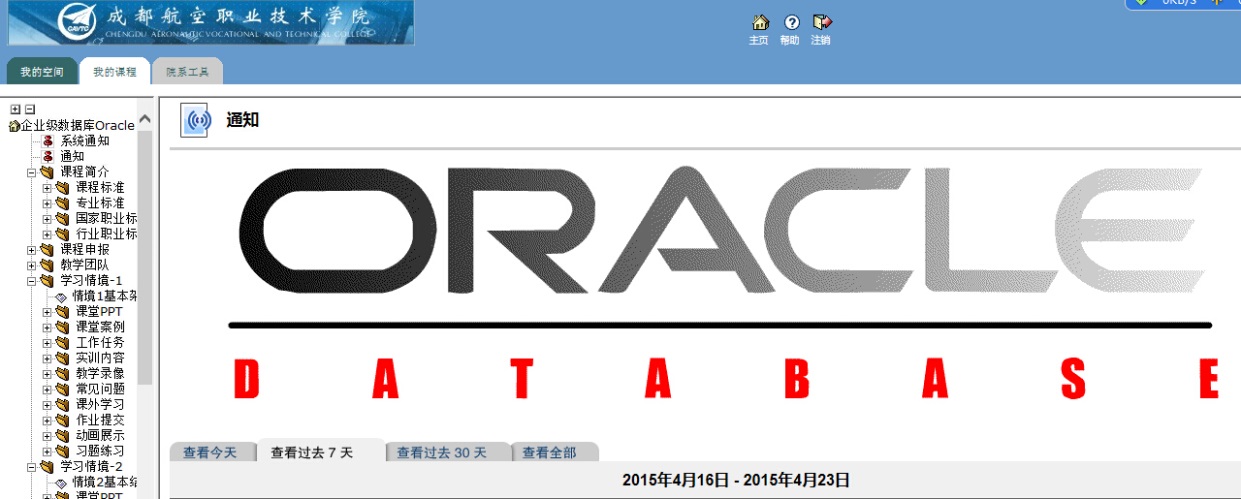Click the date range 2015年4月16日 - 2015年4月23日
The image size is (1241, 499).
click(x=735, y=481)
